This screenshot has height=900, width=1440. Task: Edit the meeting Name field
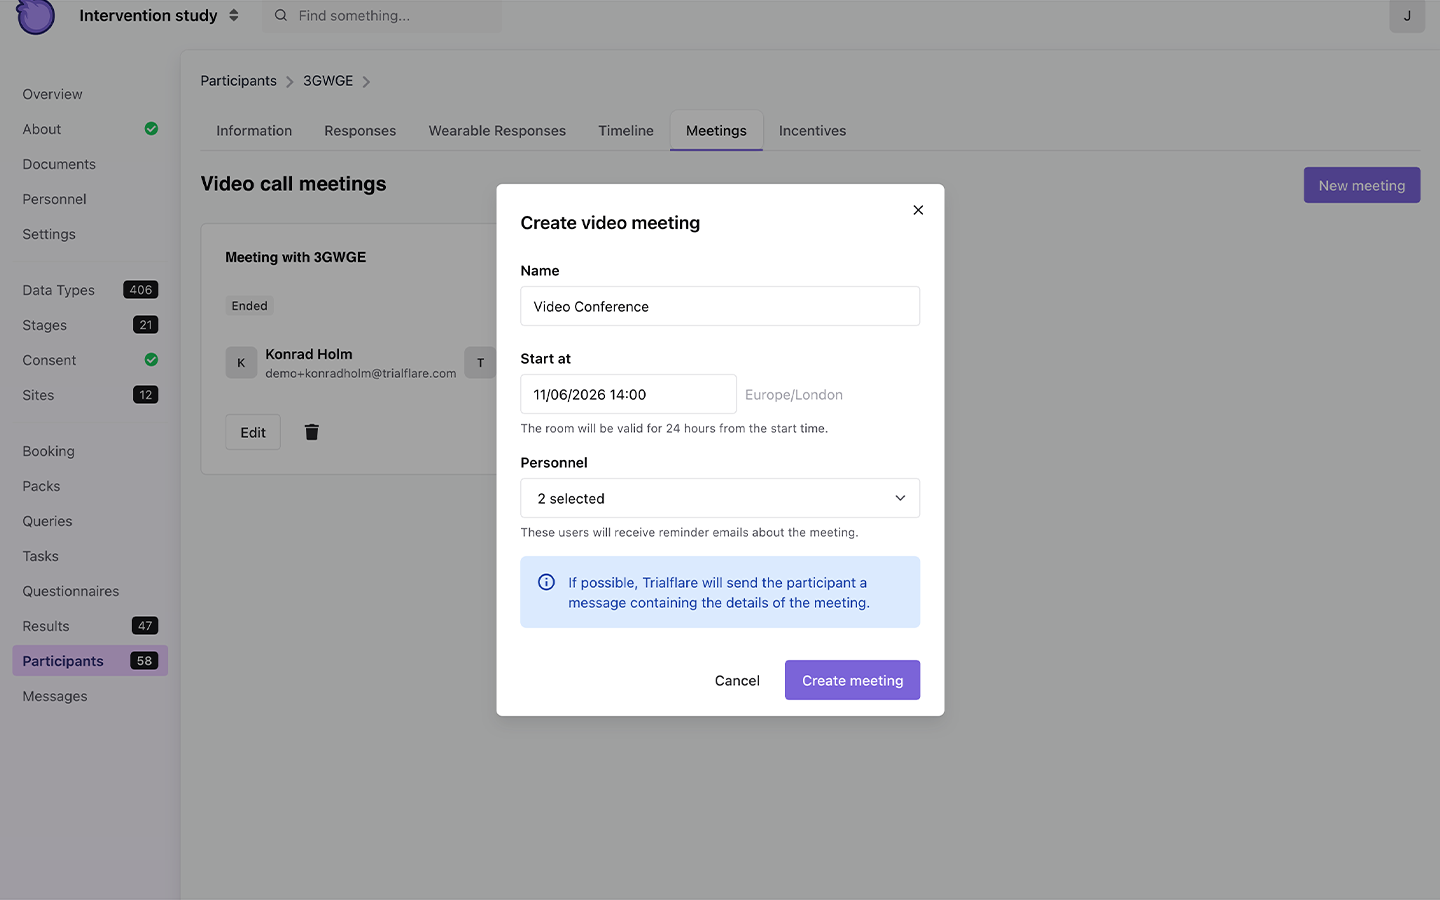pos(720,306)
